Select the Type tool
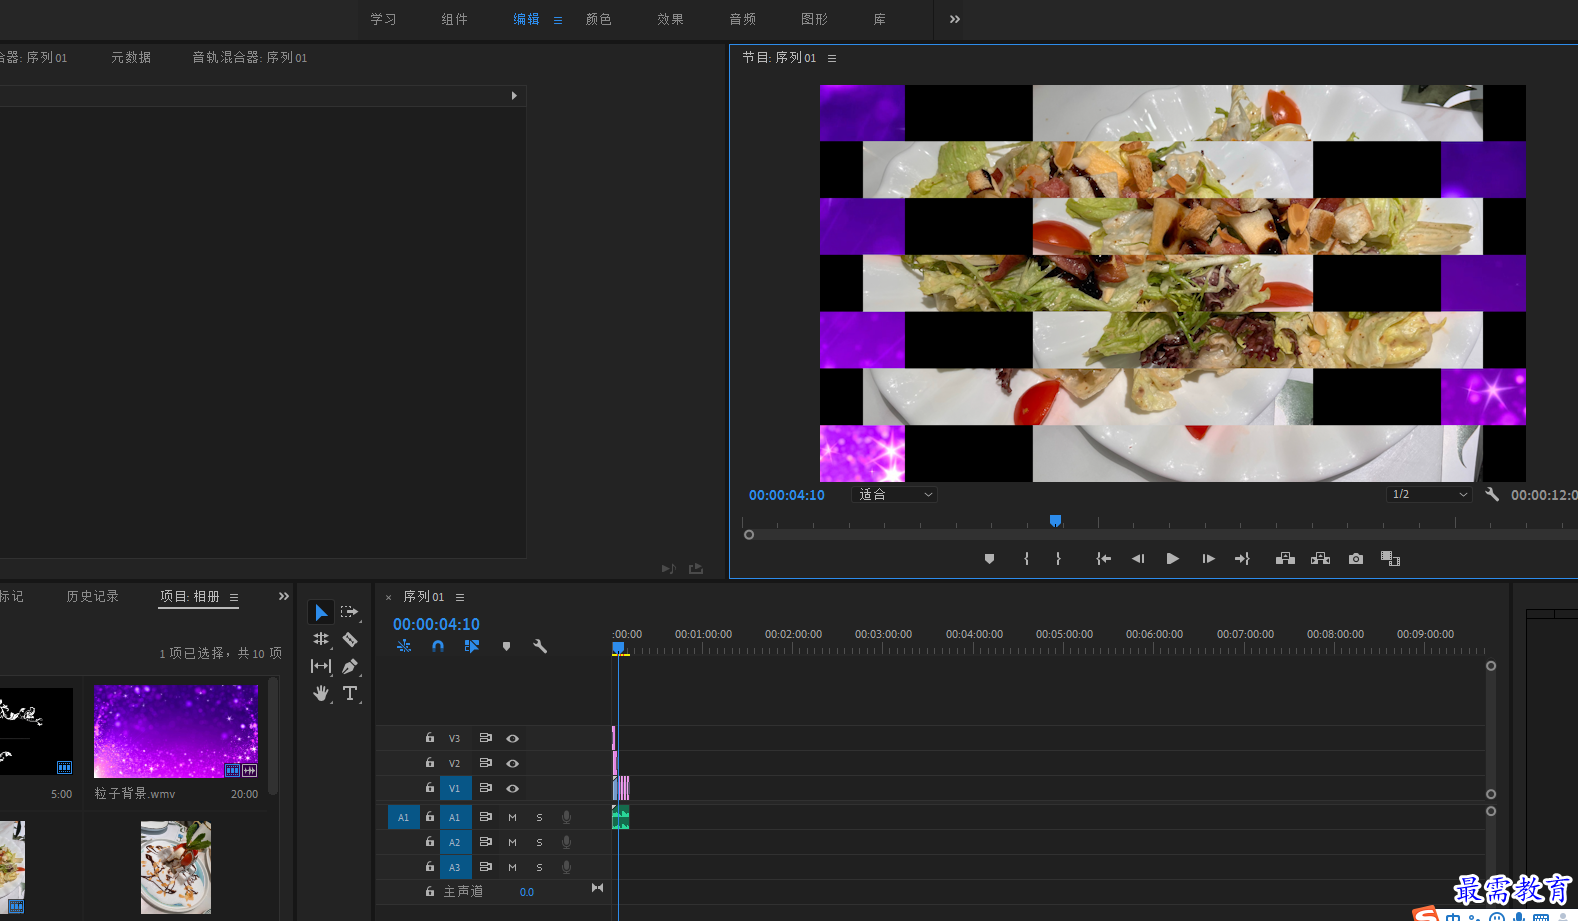1578x921 pixels. point(350,693)
